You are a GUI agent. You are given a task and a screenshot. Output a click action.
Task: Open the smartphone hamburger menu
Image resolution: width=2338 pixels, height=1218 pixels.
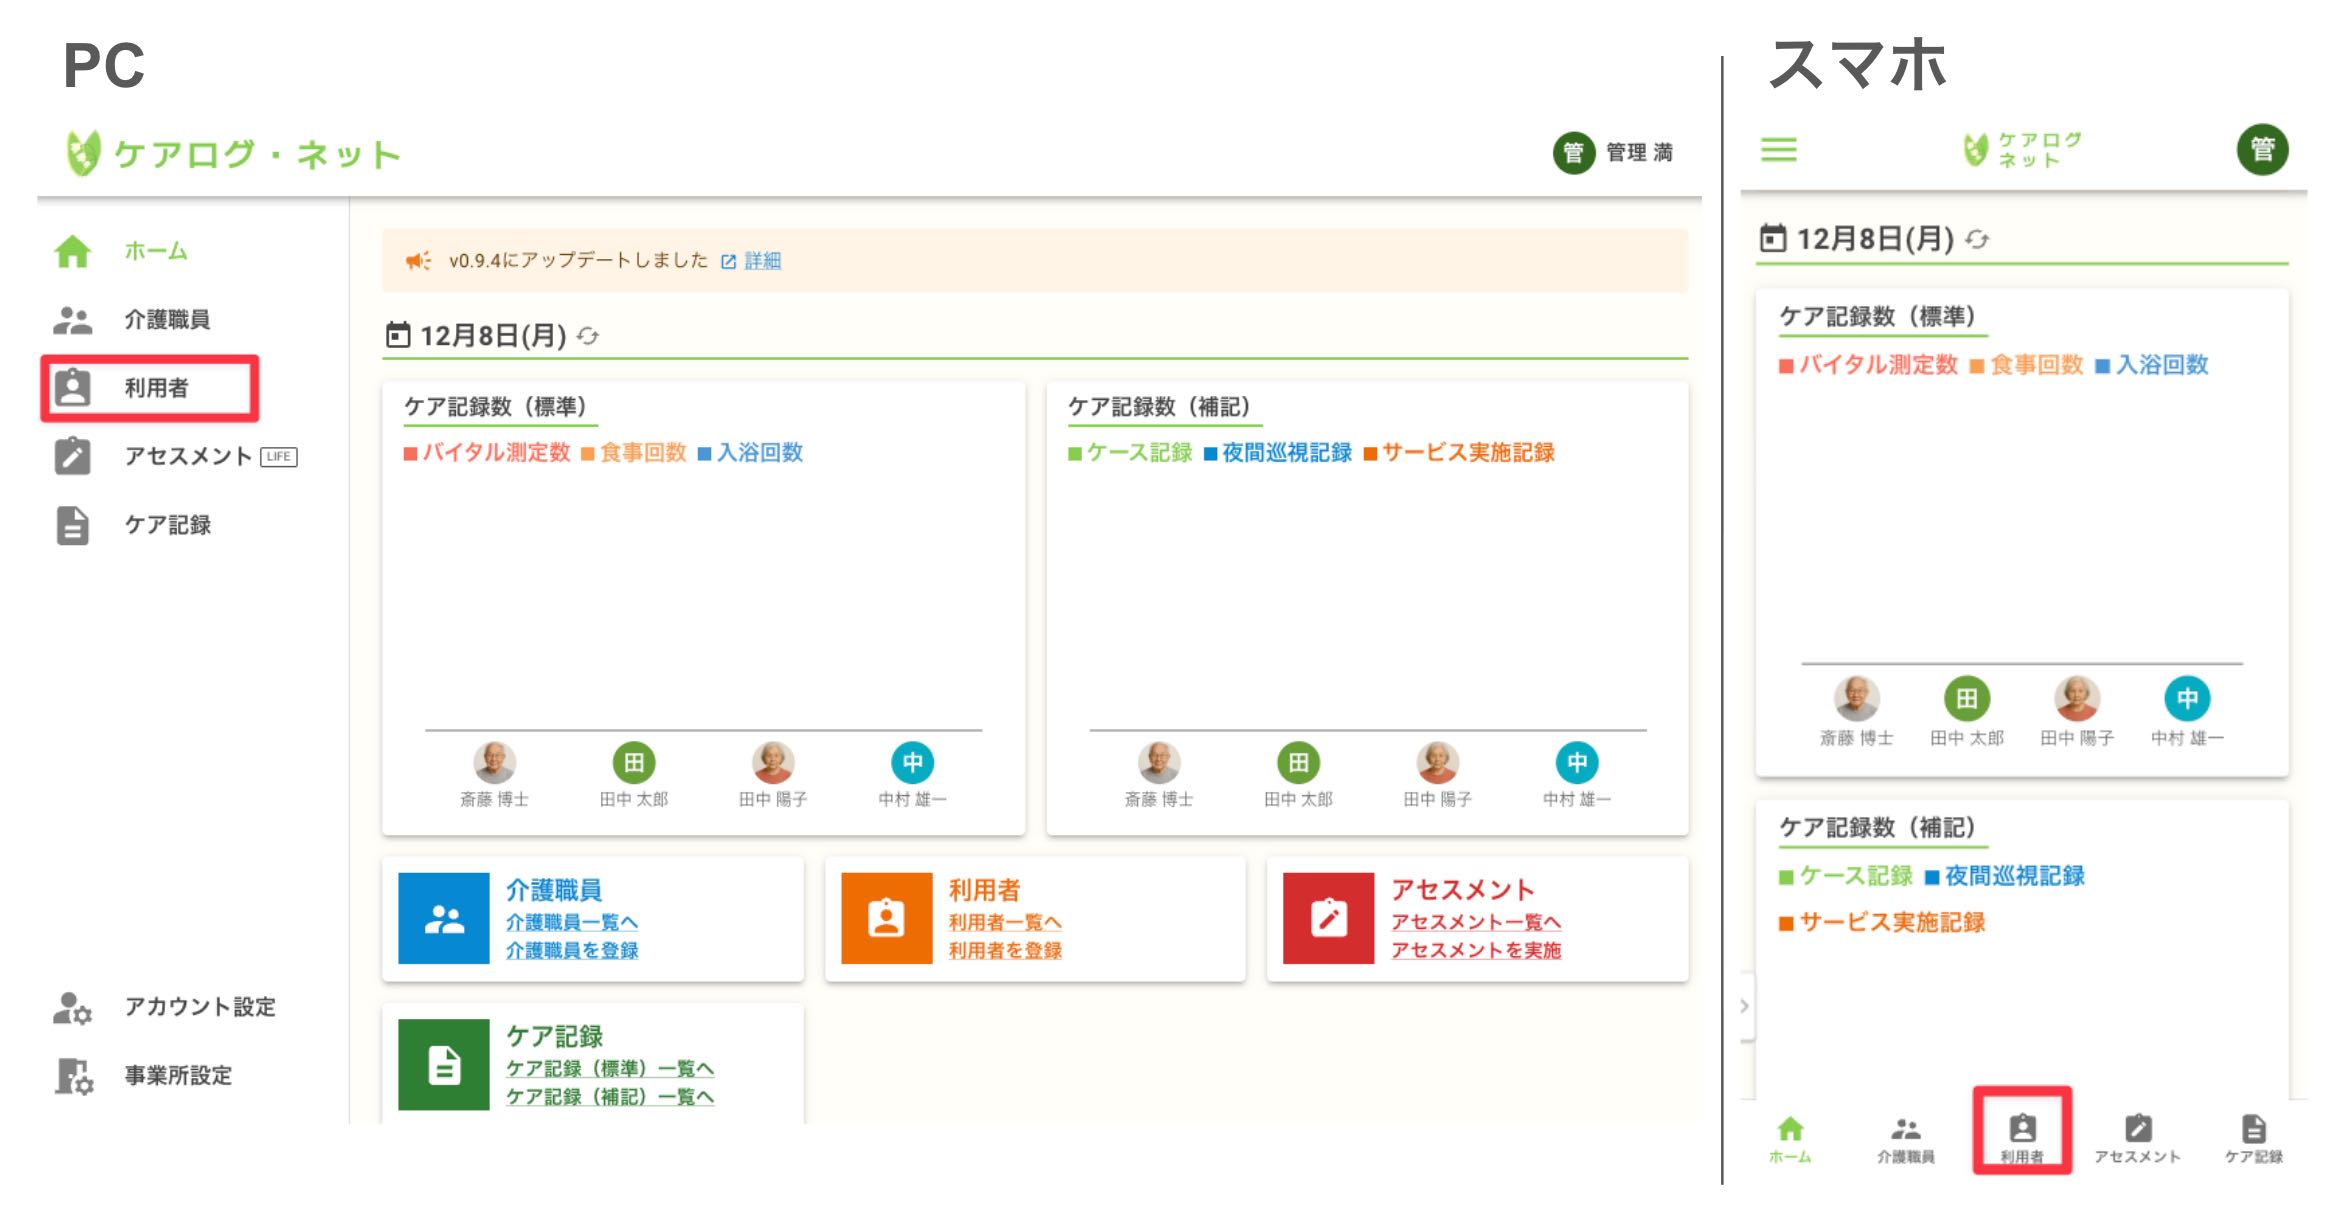1778,150
